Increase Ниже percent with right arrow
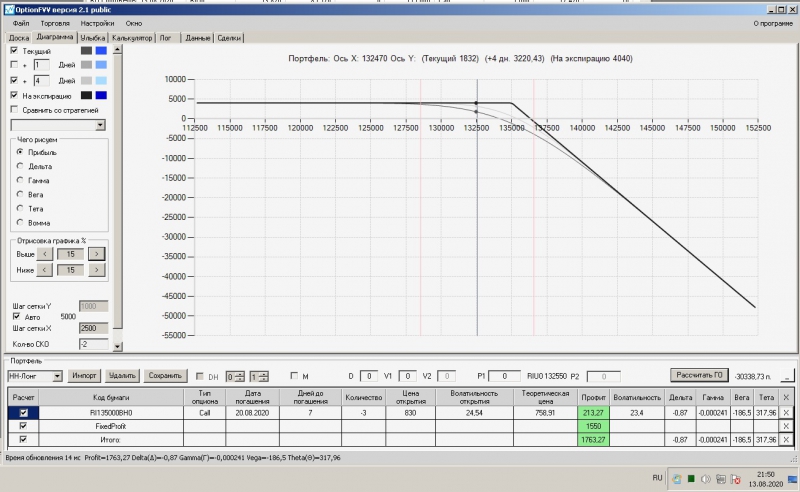 point(96,269)
